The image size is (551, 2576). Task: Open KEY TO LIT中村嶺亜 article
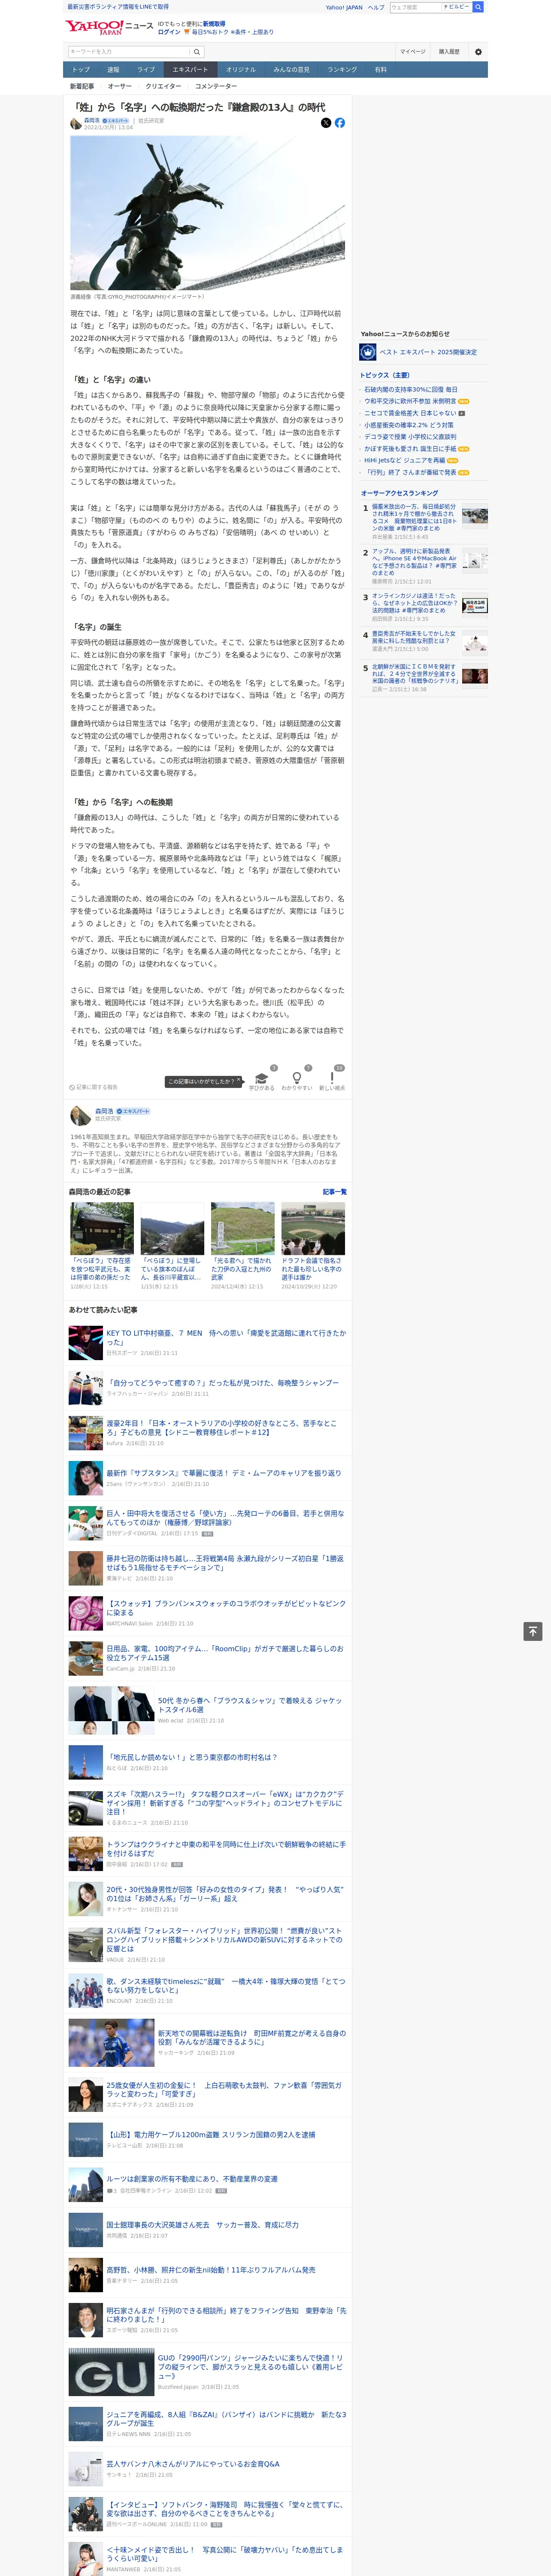[226, 1337]
